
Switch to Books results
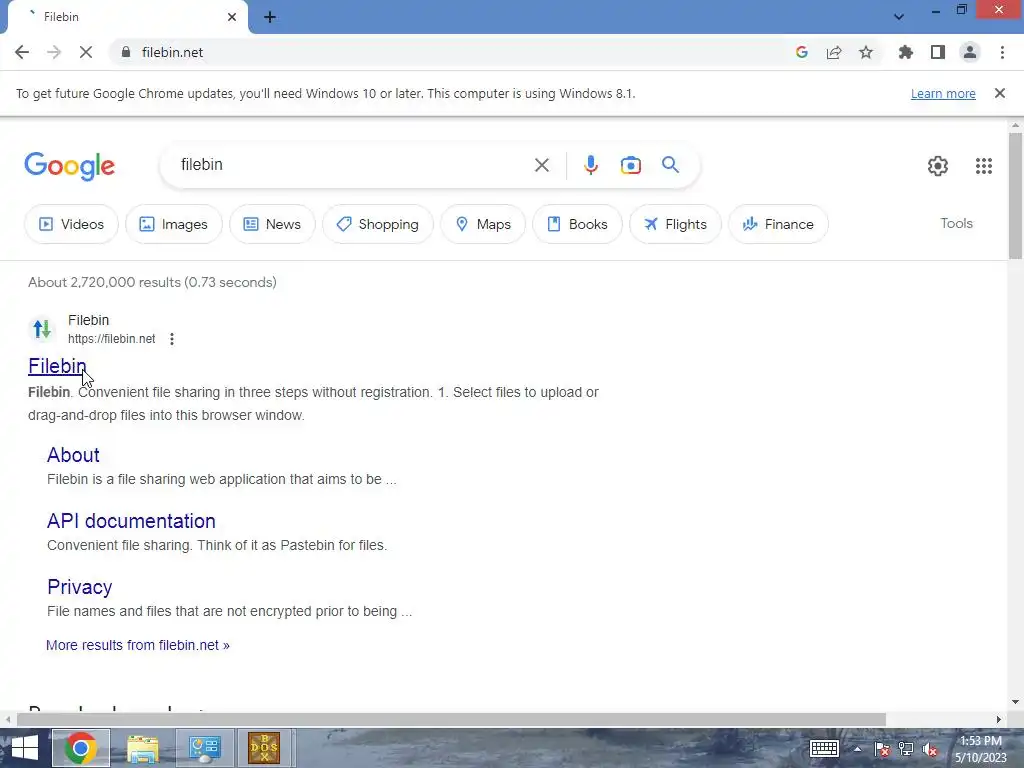[x=577, y=224]
